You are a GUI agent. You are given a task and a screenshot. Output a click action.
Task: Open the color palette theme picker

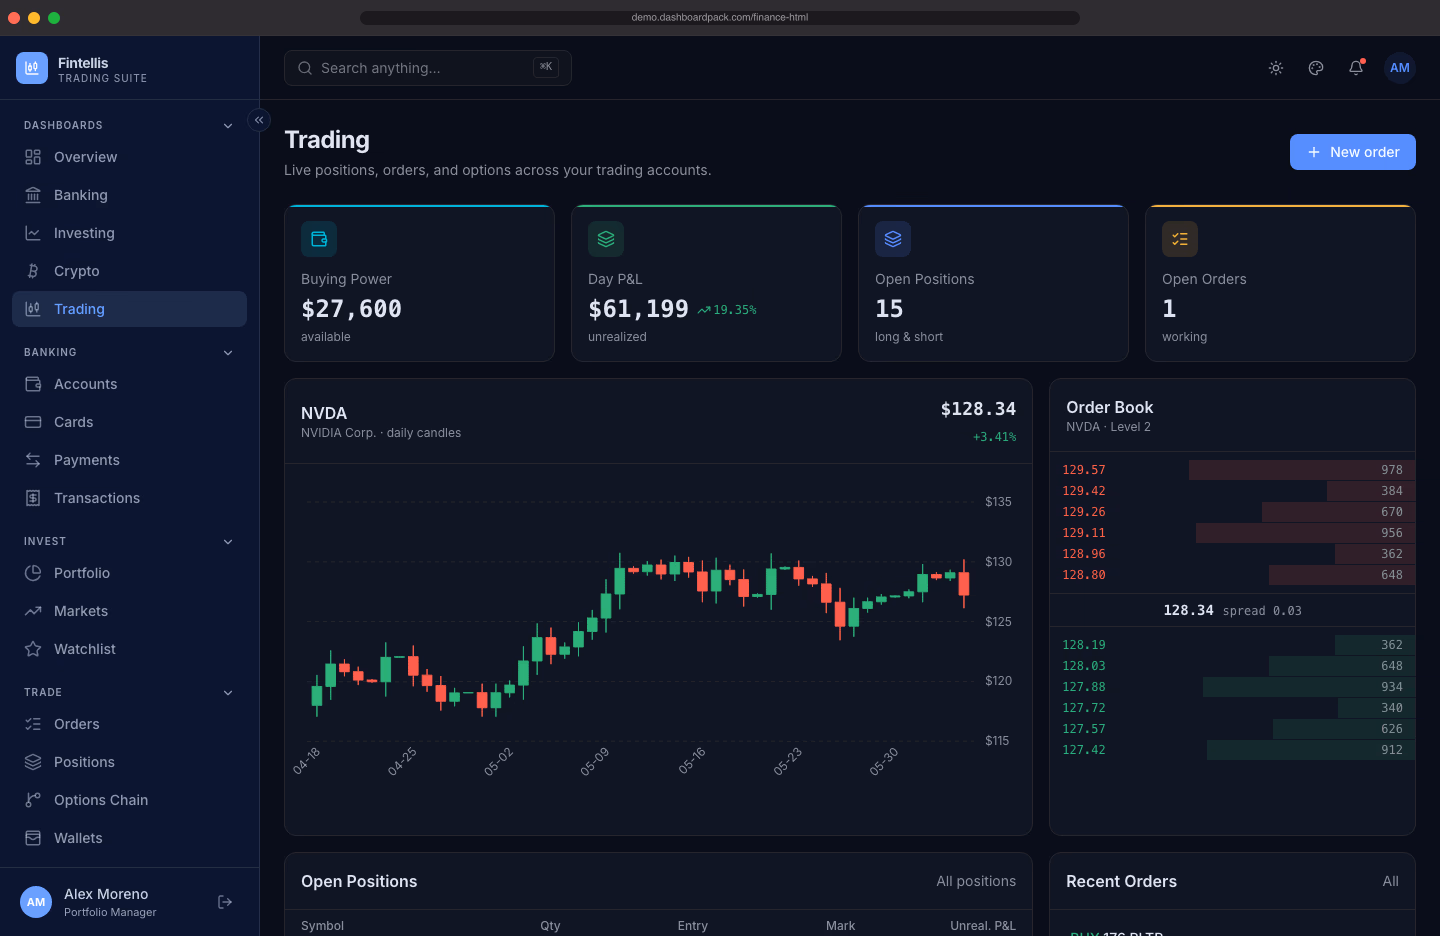1316,68
